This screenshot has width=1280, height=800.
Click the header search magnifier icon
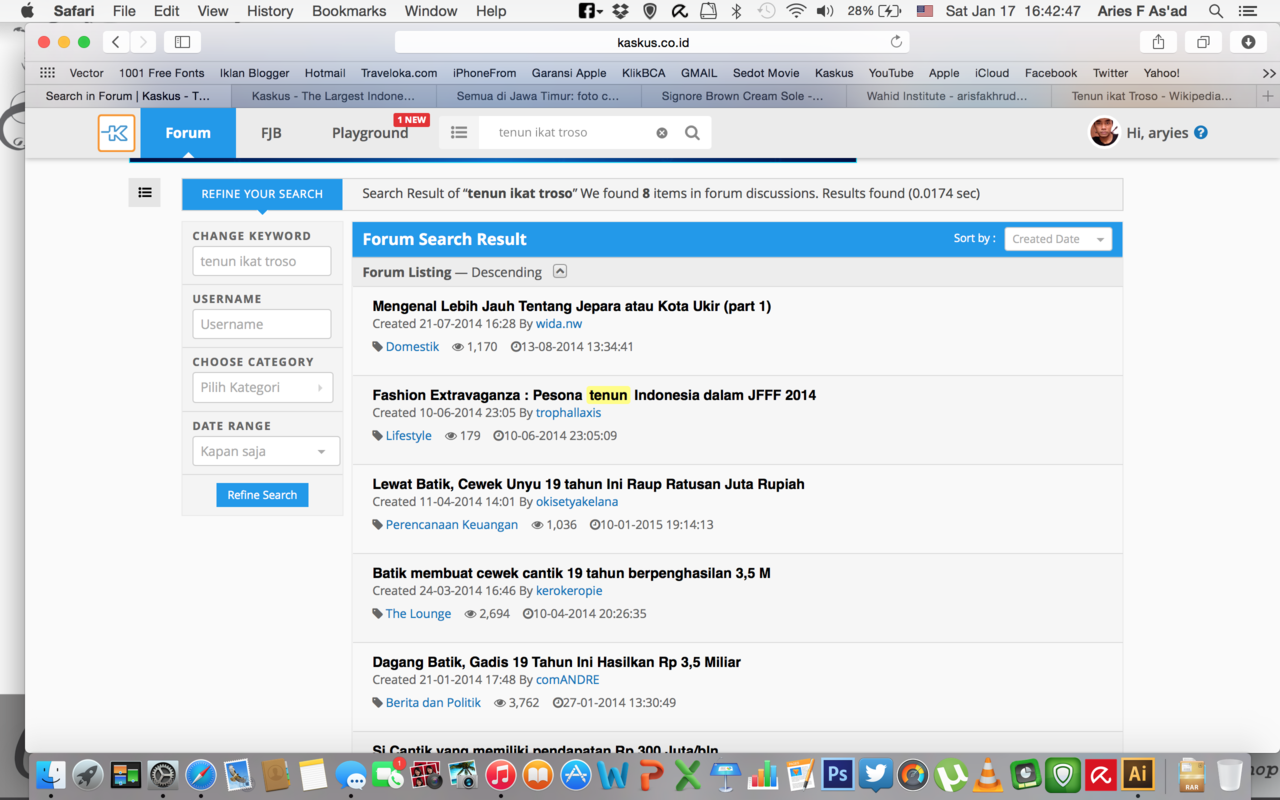(692, 133)
